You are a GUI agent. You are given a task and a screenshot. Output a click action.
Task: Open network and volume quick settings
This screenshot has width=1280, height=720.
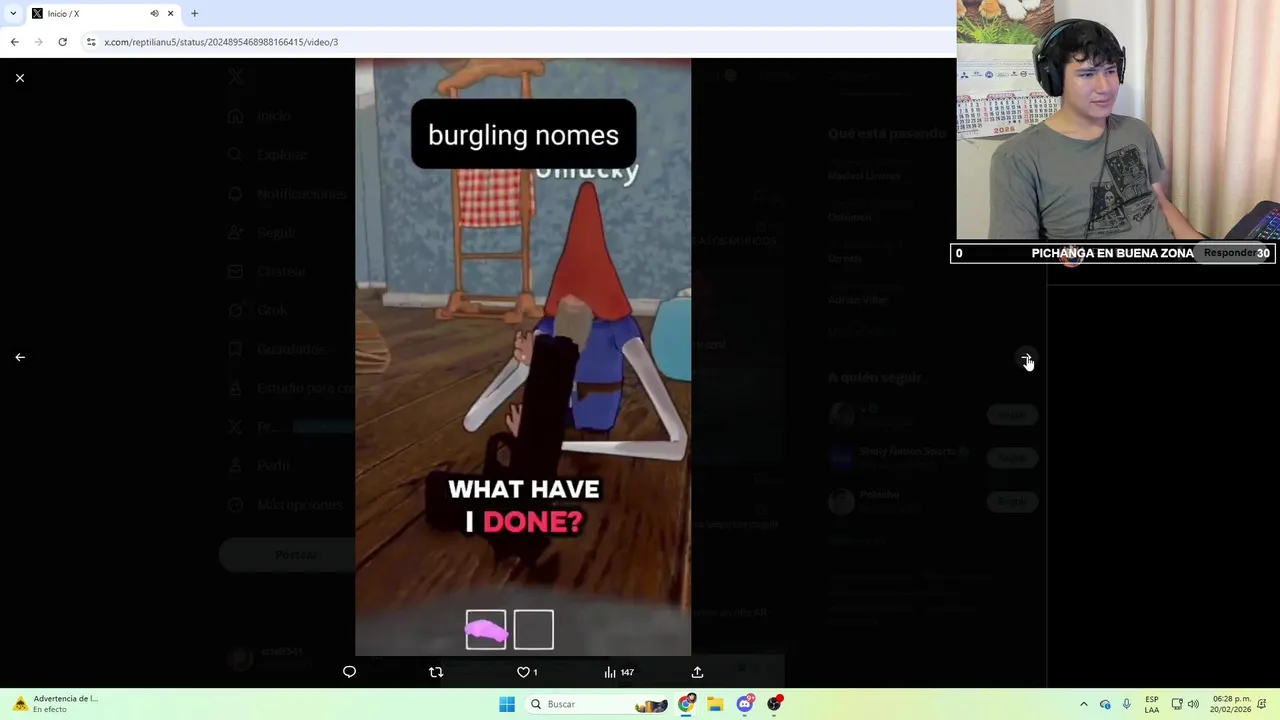1185,704
